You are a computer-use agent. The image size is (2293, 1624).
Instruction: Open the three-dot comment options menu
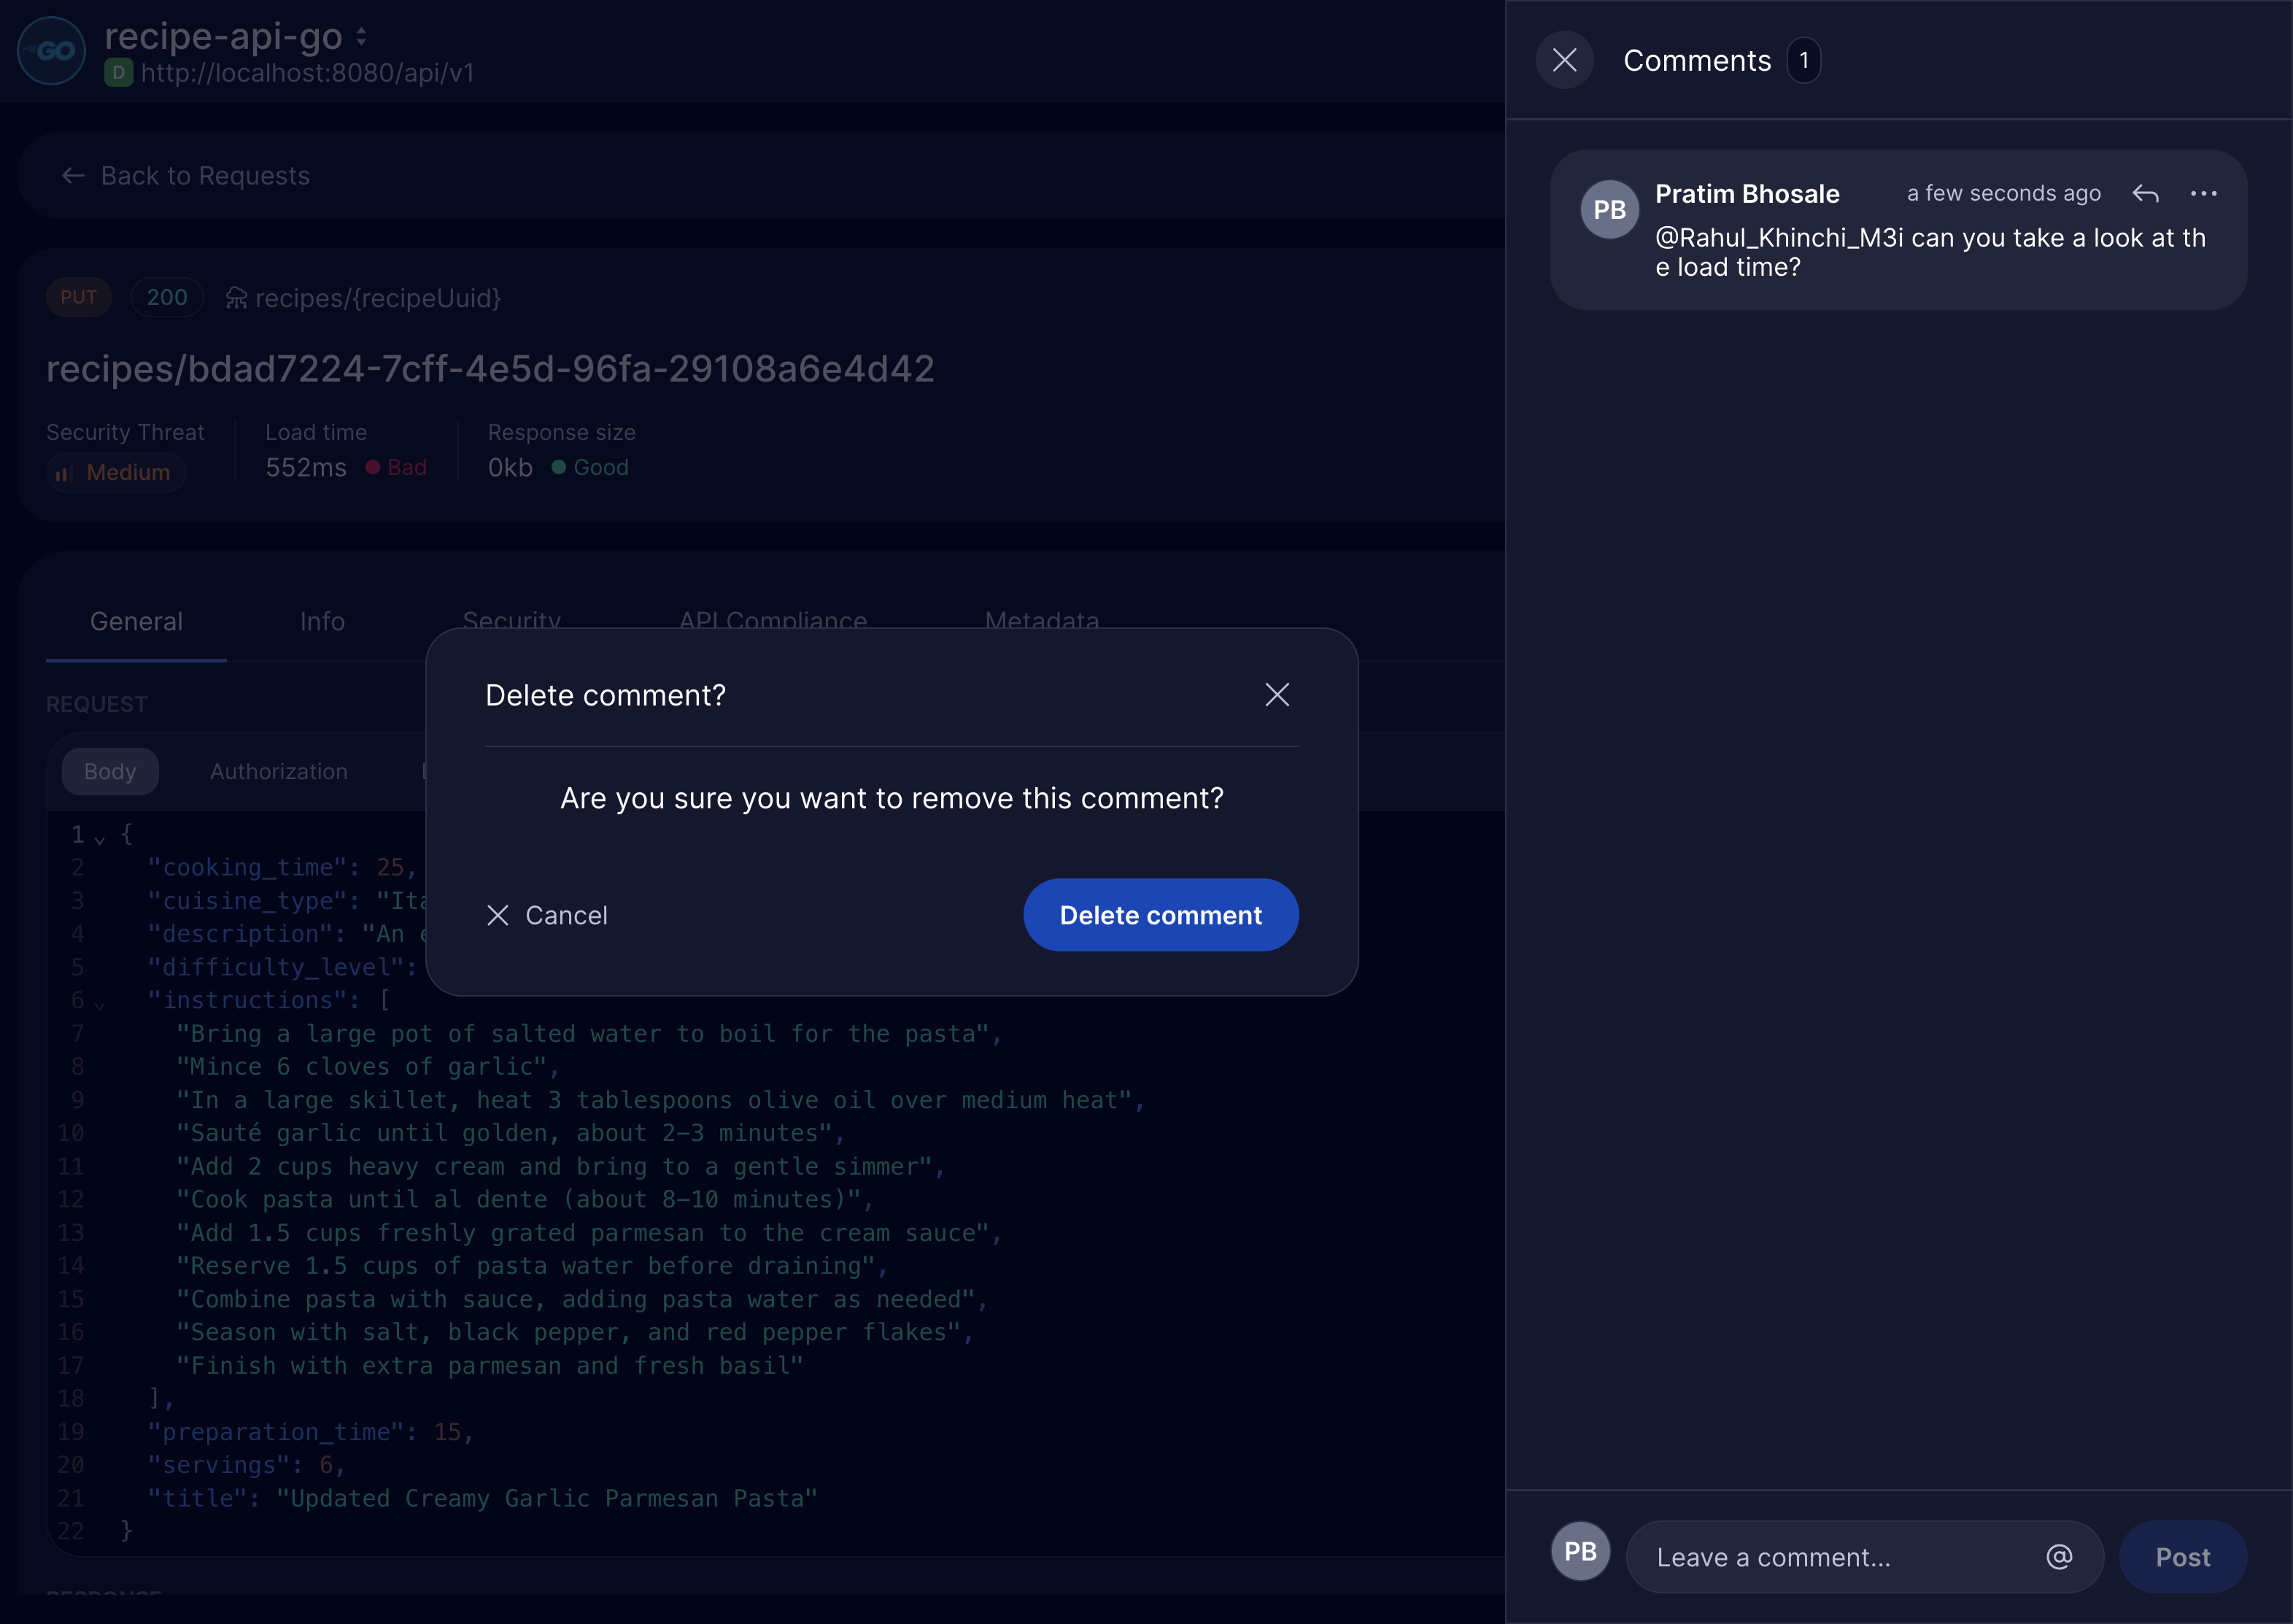tap(2203, 194)
